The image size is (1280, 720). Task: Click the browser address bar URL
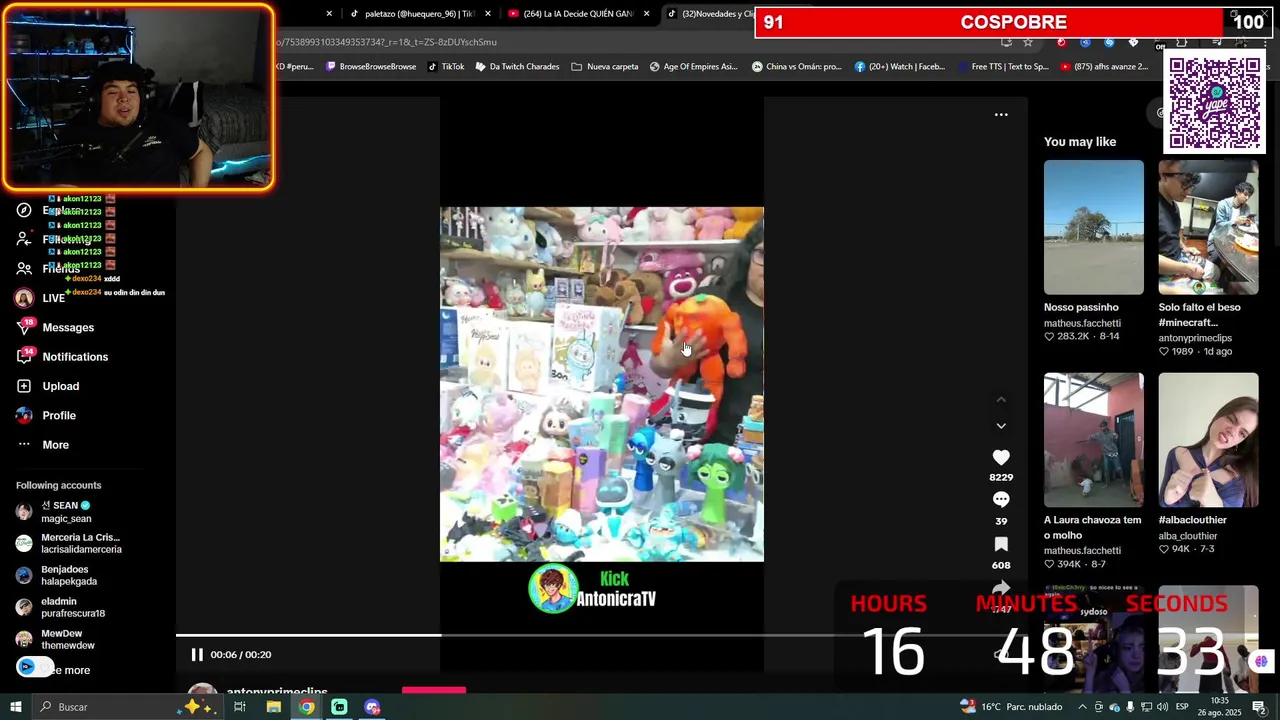point(388,42)
